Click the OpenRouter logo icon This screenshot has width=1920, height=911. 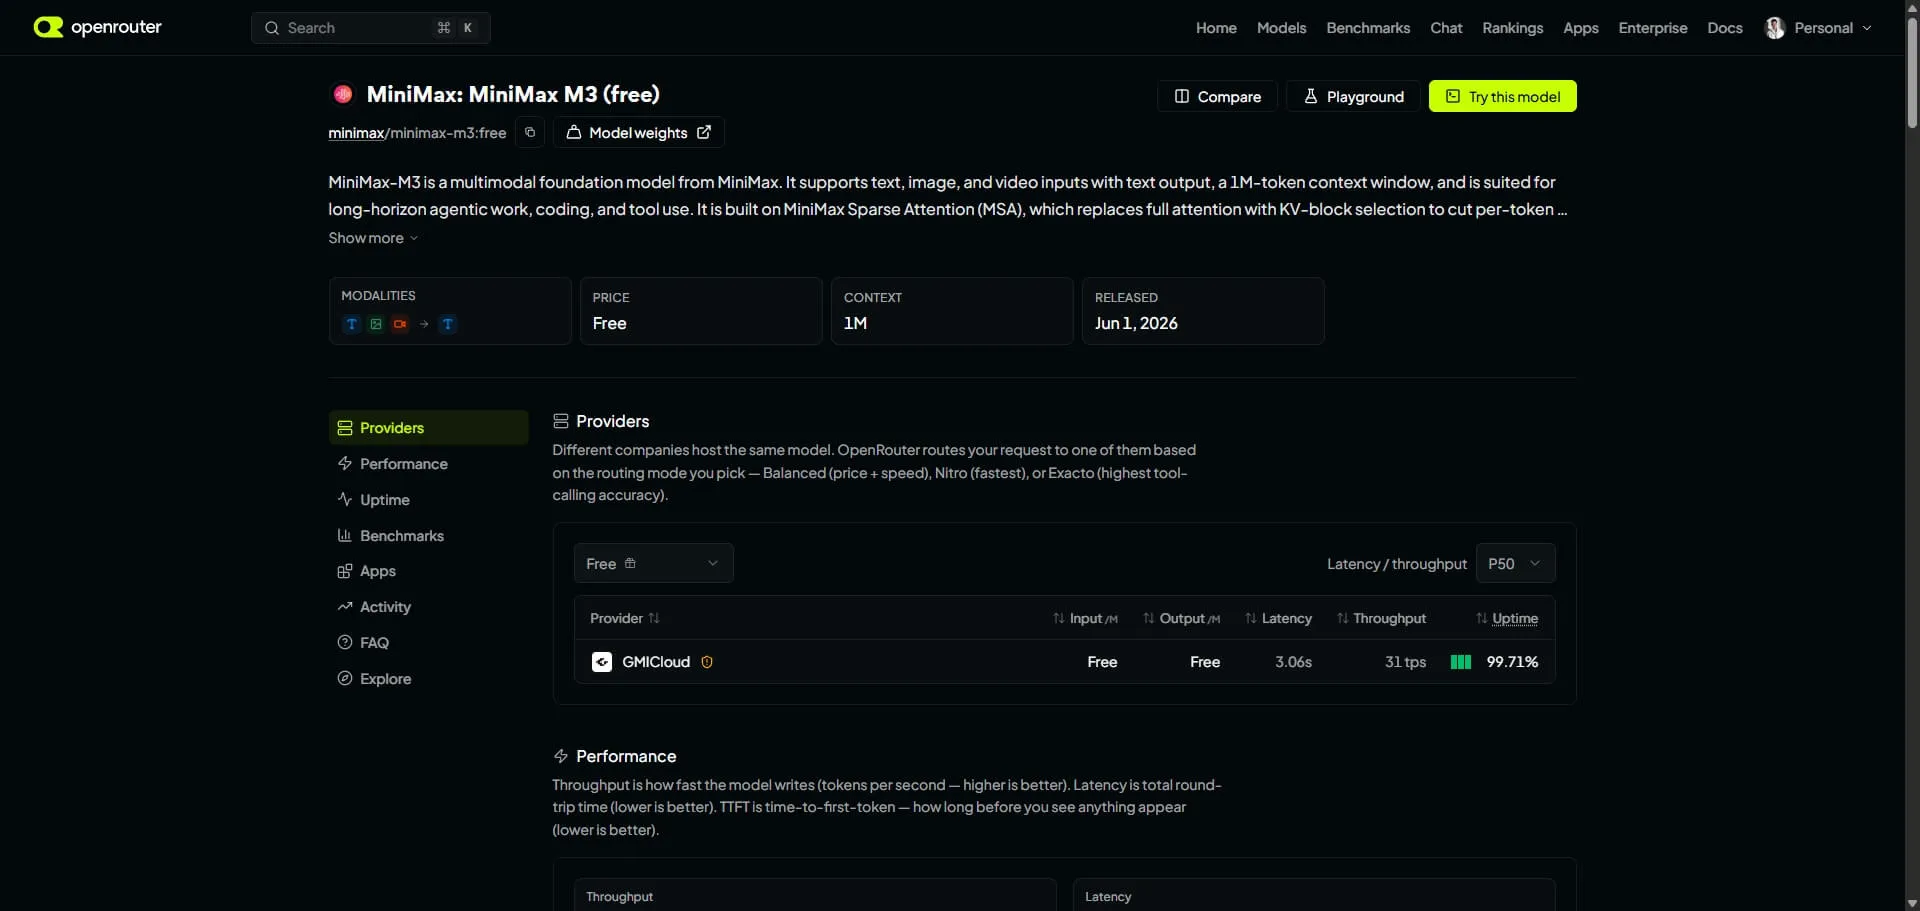pyautogui.click(x=48, y=27)
